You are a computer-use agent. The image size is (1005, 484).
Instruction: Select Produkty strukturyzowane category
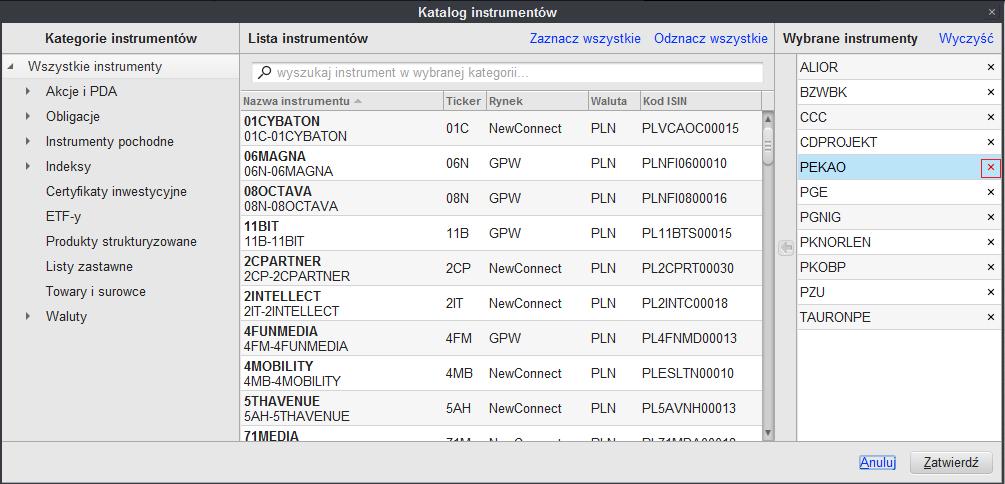pyautogui.click(x=121, y=242)
